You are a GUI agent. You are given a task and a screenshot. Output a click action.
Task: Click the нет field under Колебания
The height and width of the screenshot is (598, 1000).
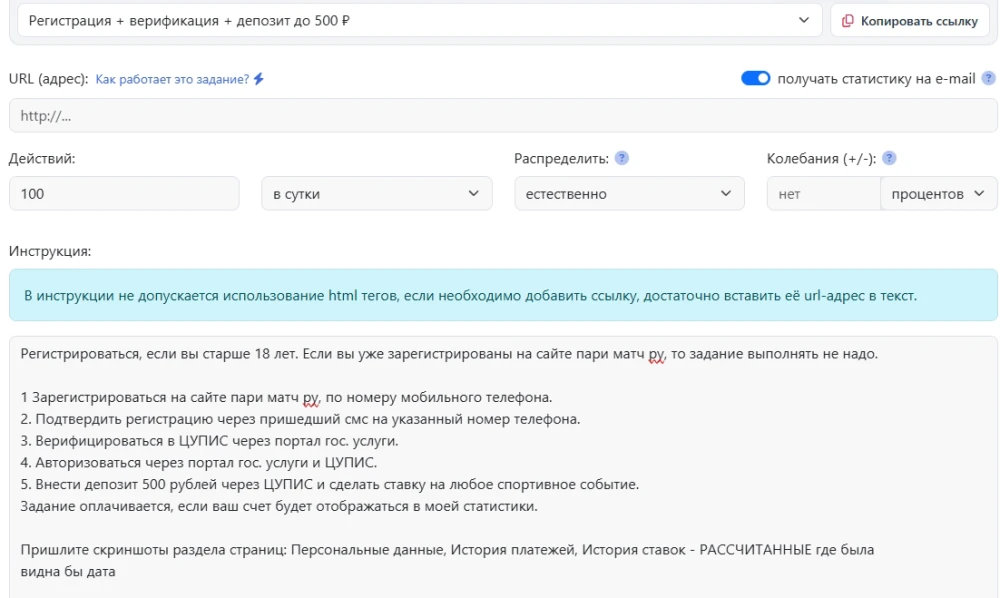pos(823,193)
